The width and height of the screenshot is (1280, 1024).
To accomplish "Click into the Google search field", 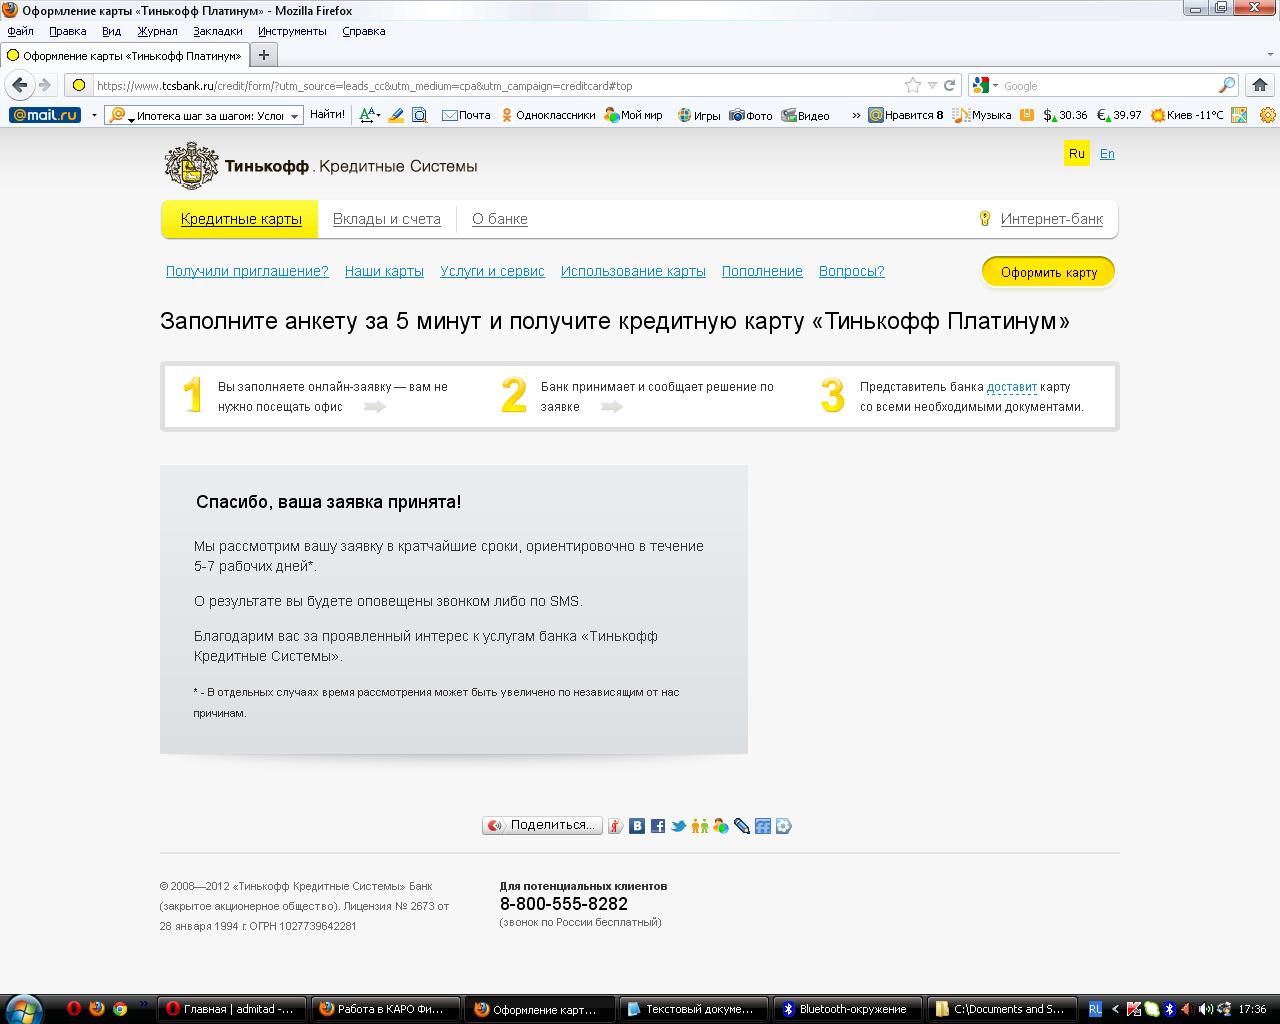I will 1109,86.
